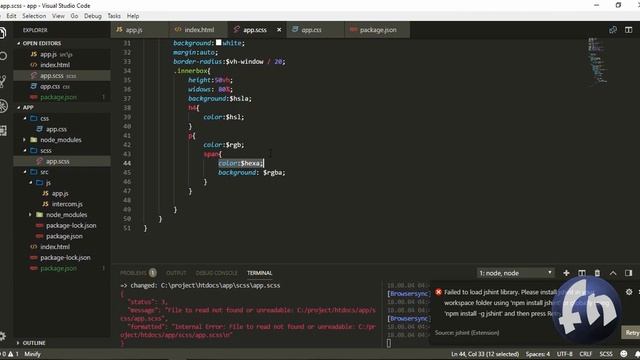
Task: Open app.css under css folder
Action: (62, 129)
